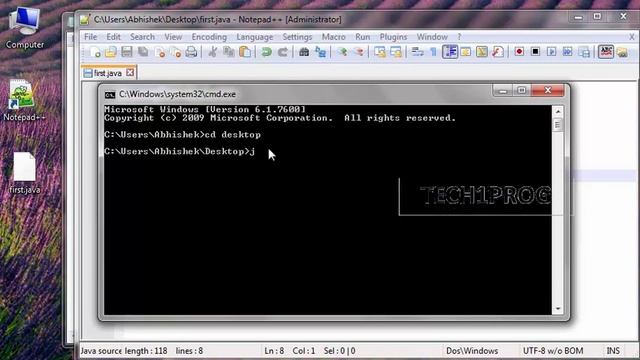640x360 pixels.
Task: Select the Notepad++ desktop shortcut
Action: [24, 100]
